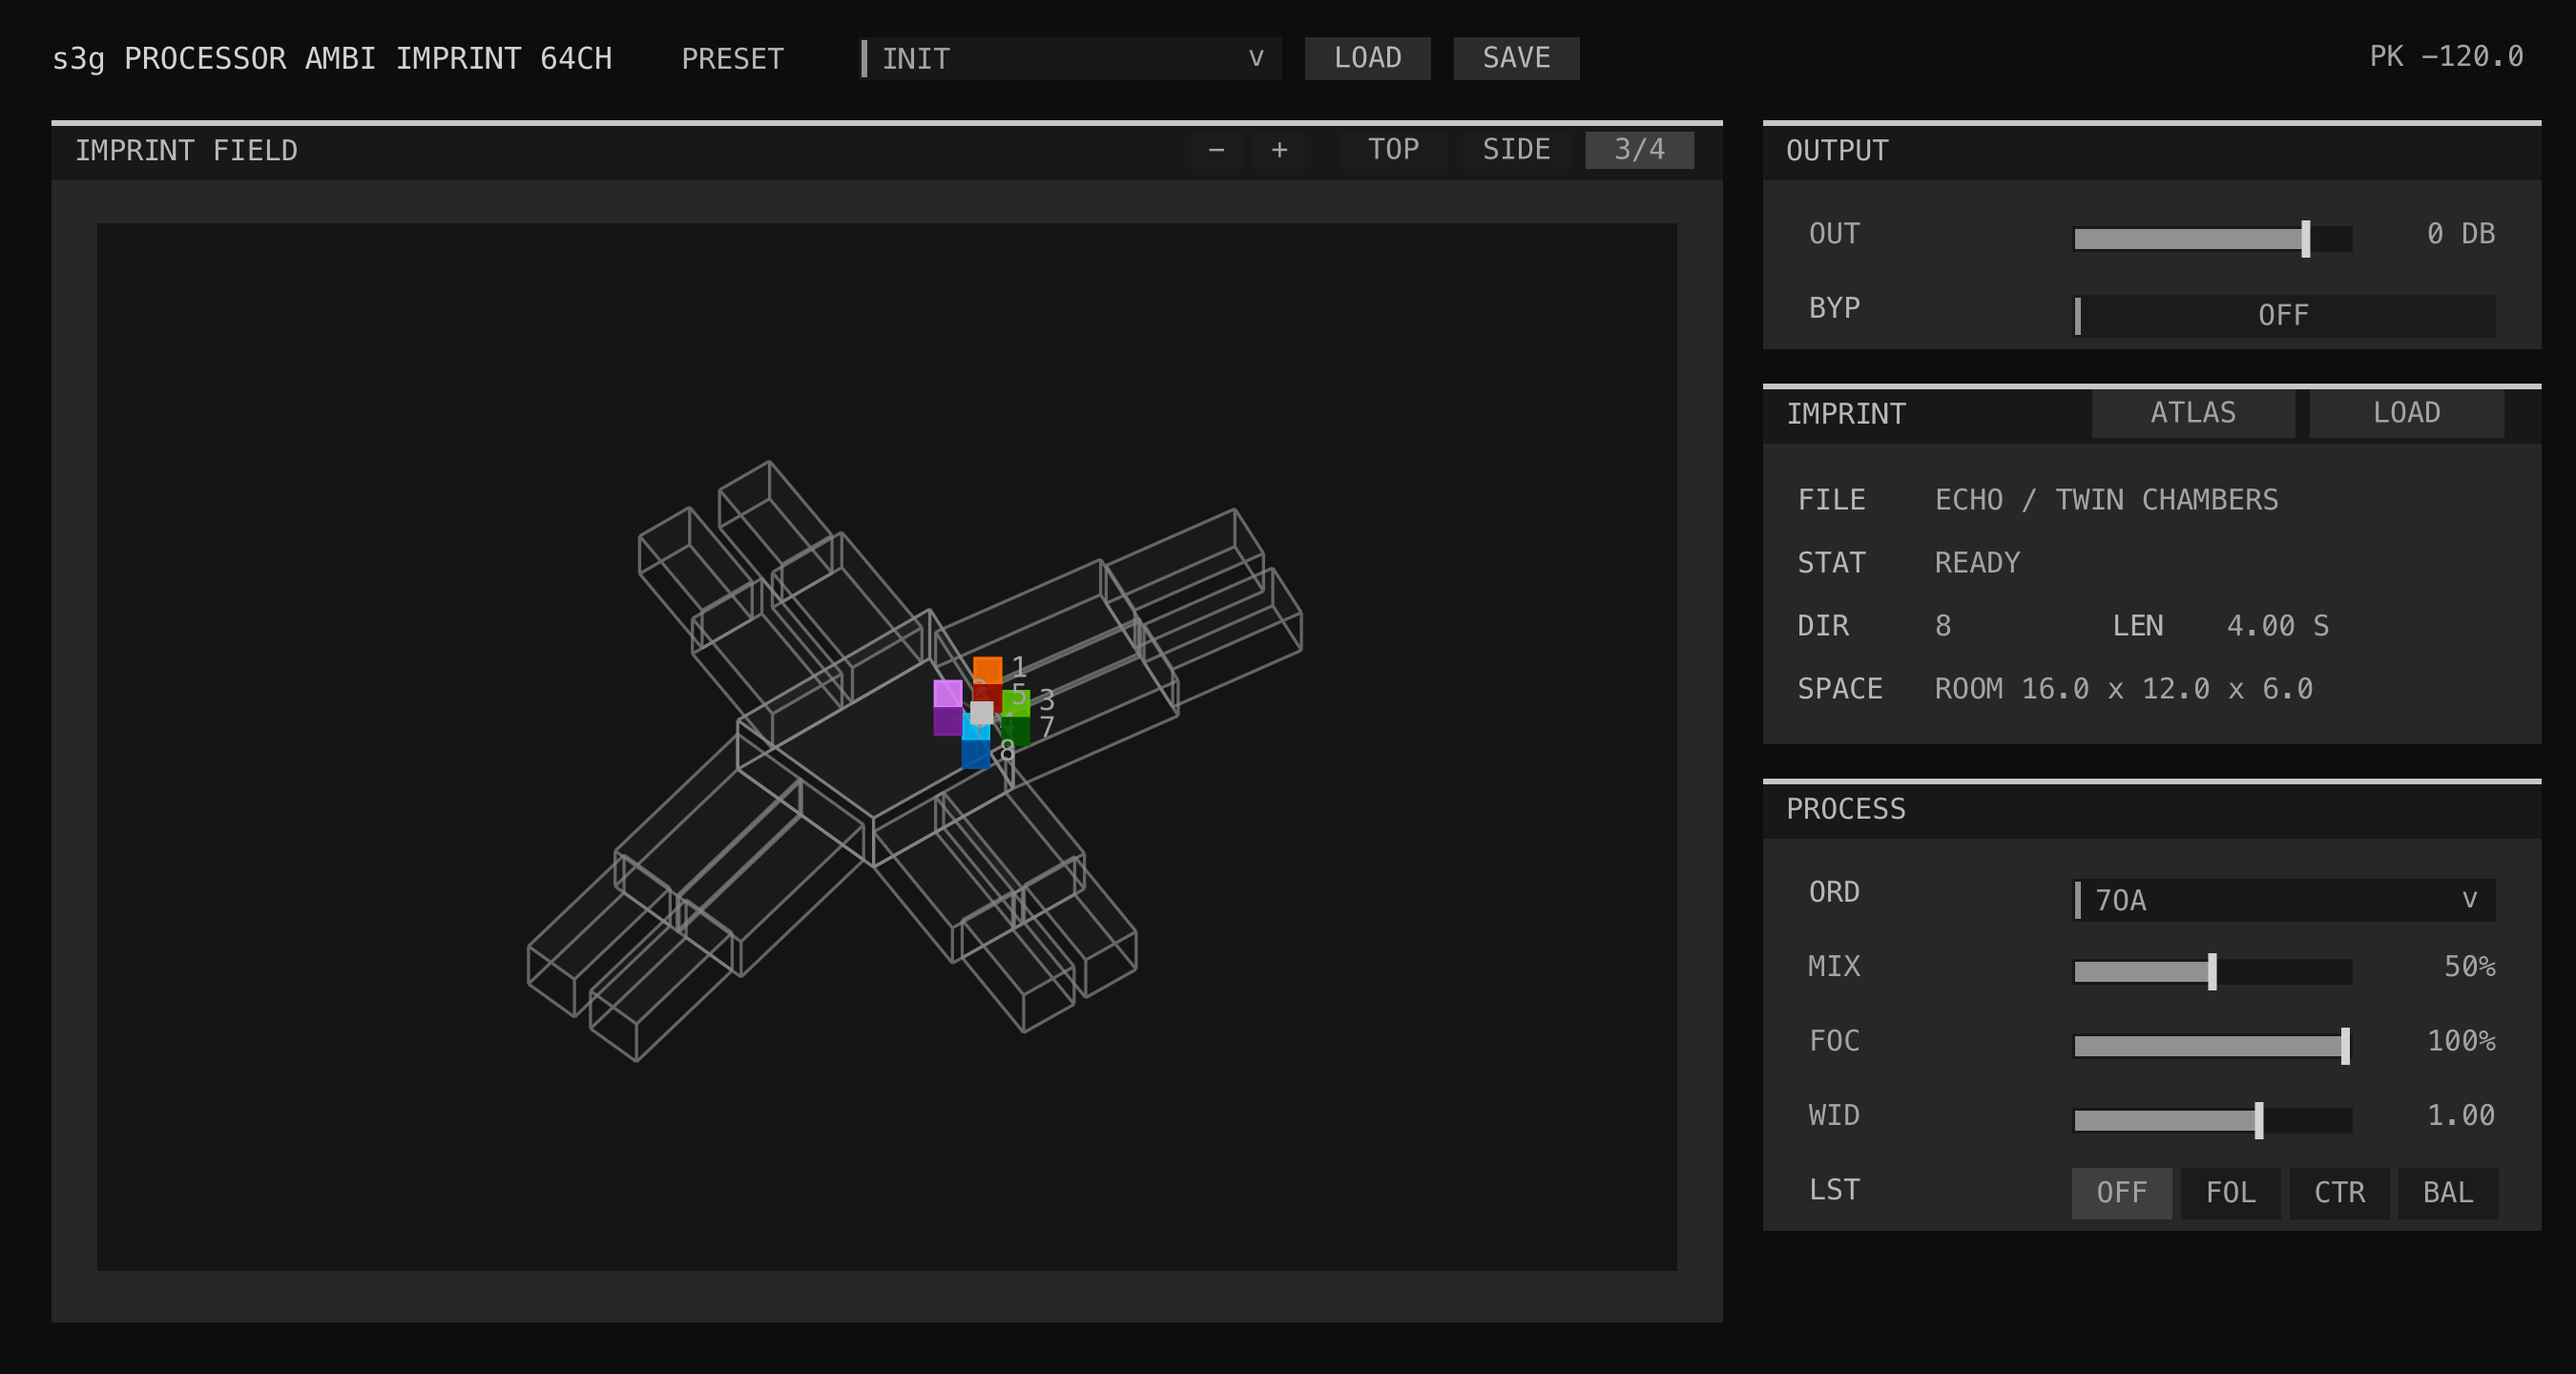The height and width of the screenshot is (1374, 2576).
Task: Zoom in with the plus button
Action: 1279,150
